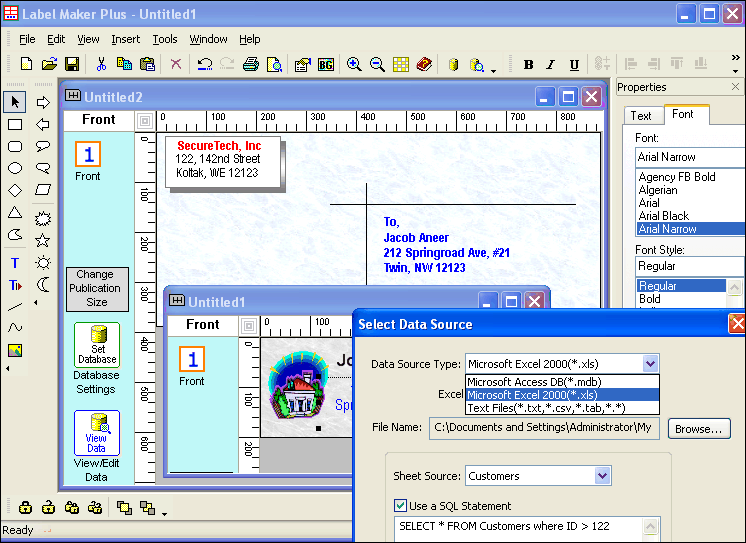Open View/Edit Data icon

point(97,433)
